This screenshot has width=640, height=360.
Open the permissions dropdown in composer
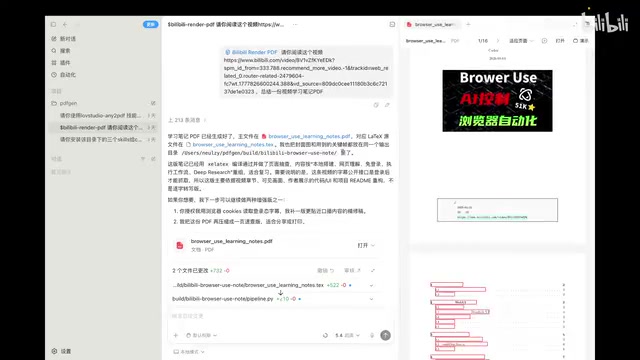tap(202, 336)
